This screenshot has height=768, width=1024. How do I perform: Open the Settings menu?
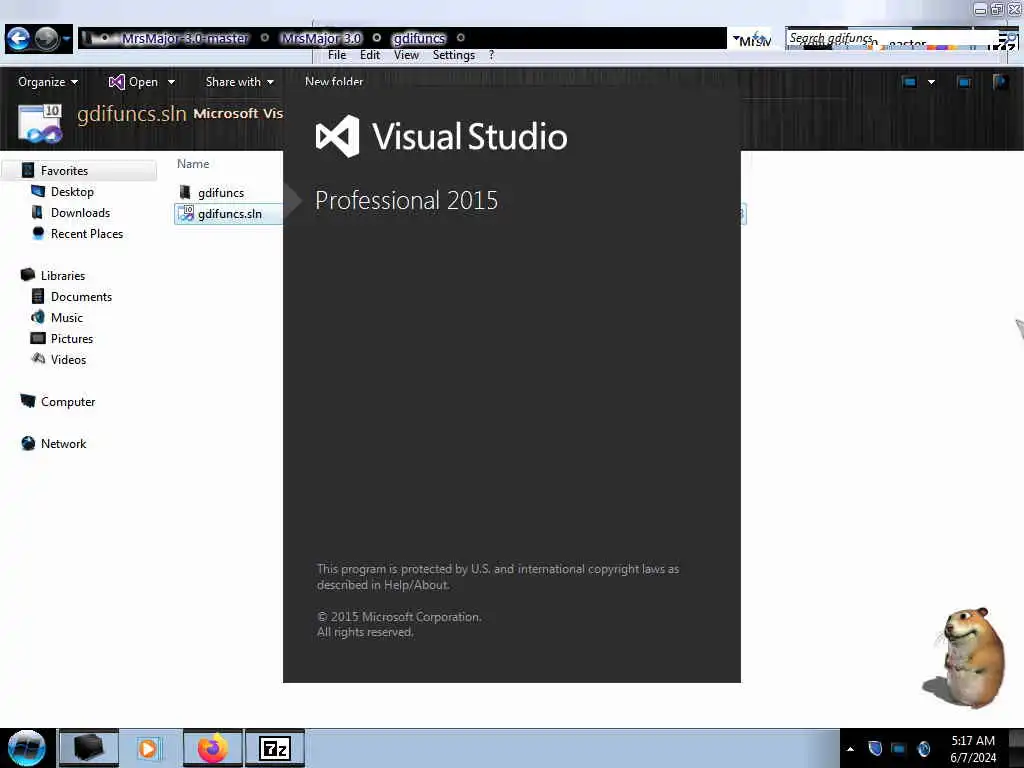pos(453,56)
